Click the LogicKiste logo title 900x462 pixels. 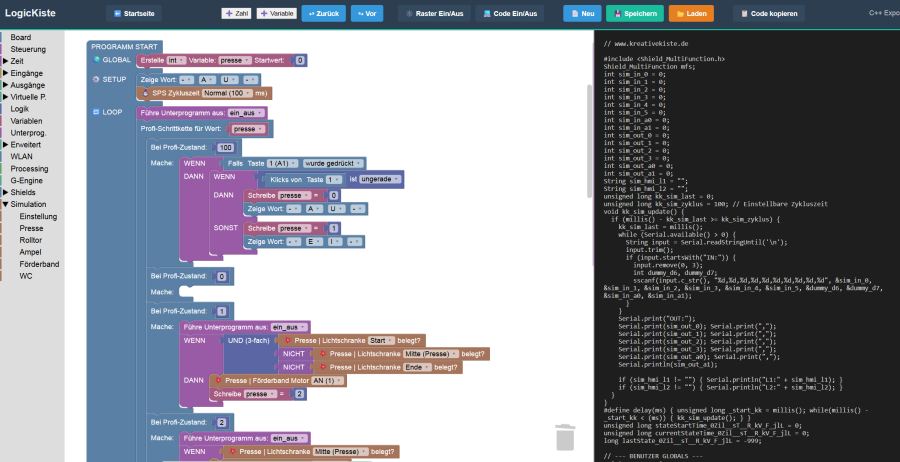click(x=30, y=13)
